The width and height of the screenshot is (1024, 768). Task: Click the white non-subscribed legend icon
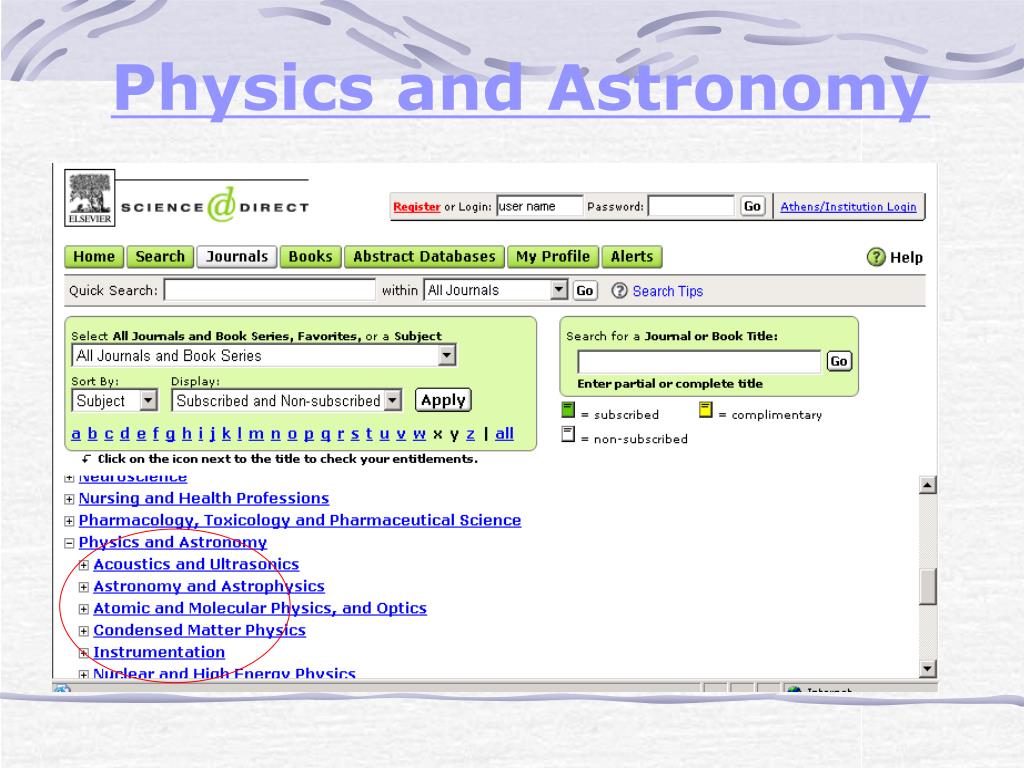click(568, 434)
